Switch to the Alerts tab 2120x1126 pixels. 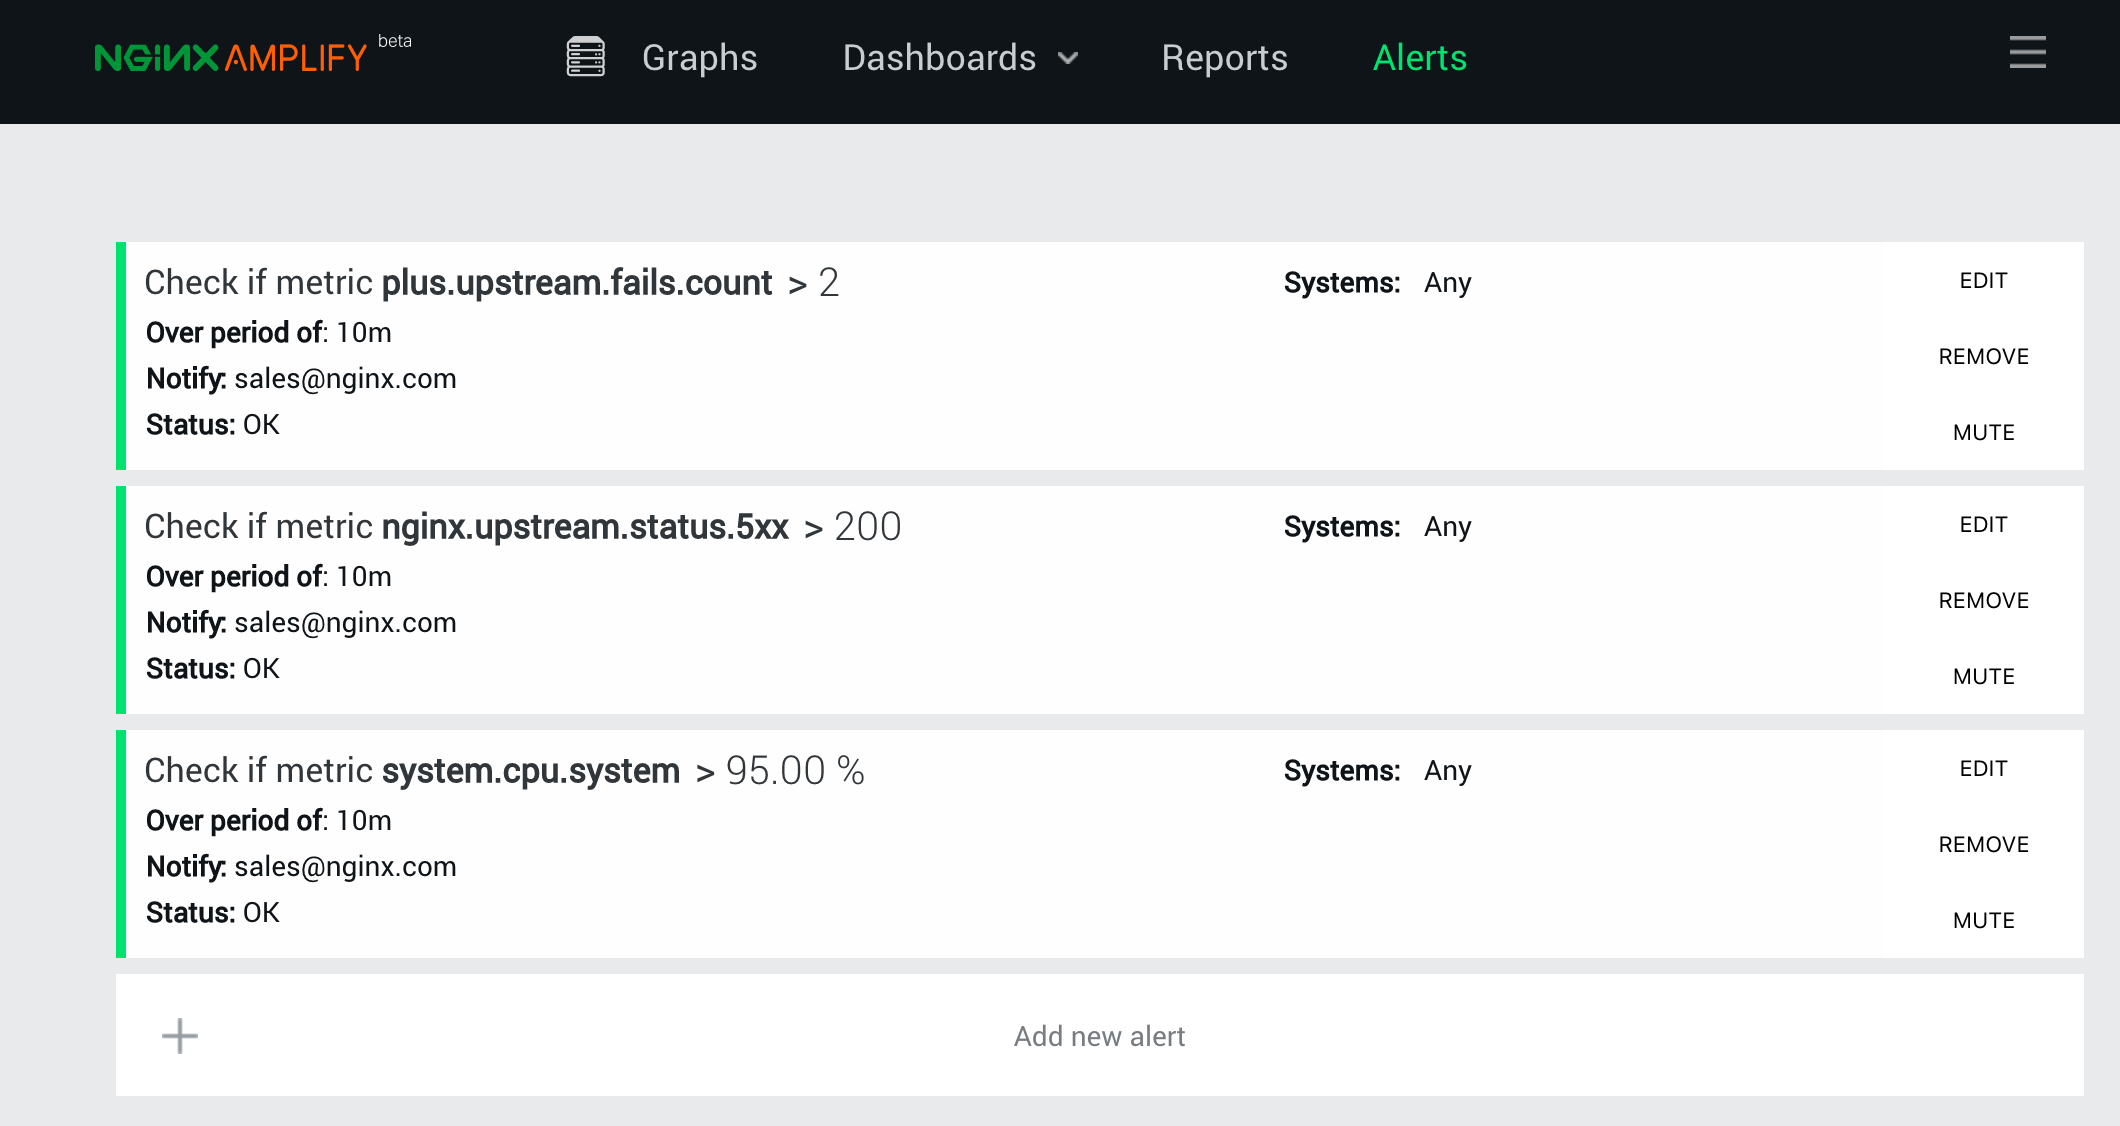click(x=1419, y=58)
